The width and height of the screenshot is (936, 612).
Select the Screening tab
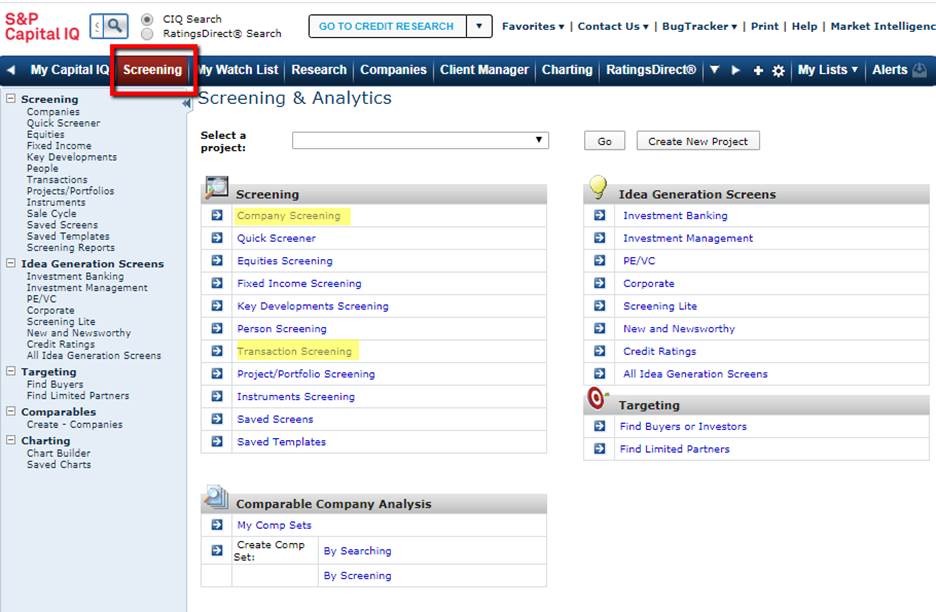152,70
